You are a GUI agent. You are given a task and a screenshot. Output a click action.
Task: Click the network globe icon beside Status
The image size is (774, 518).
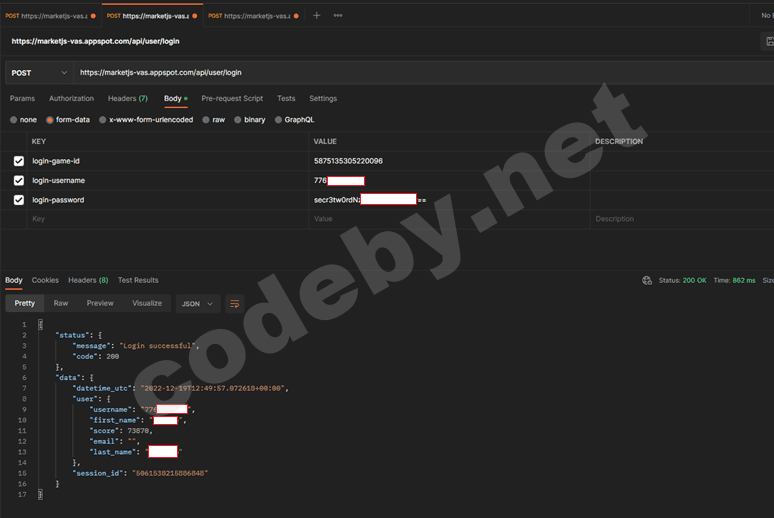point(647,280)
